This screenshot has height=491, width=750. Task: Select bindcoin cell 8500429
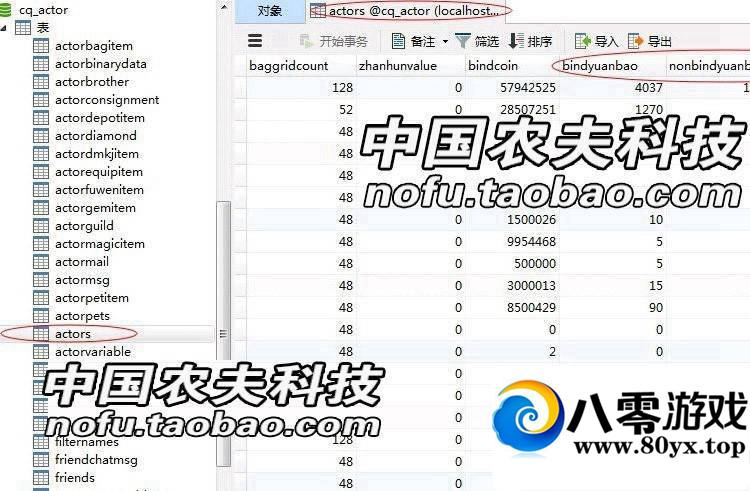(x=512, y=307)
